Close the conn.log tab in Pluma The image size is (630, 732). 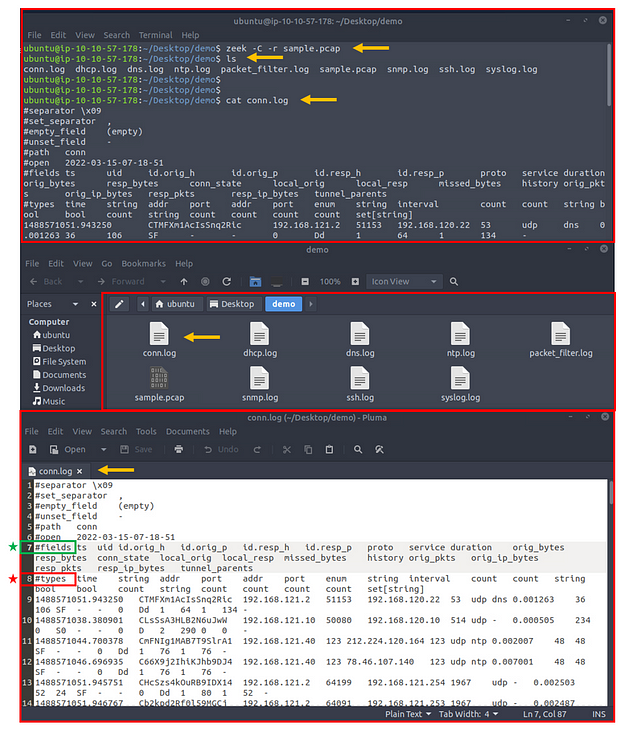coord(79,472)
